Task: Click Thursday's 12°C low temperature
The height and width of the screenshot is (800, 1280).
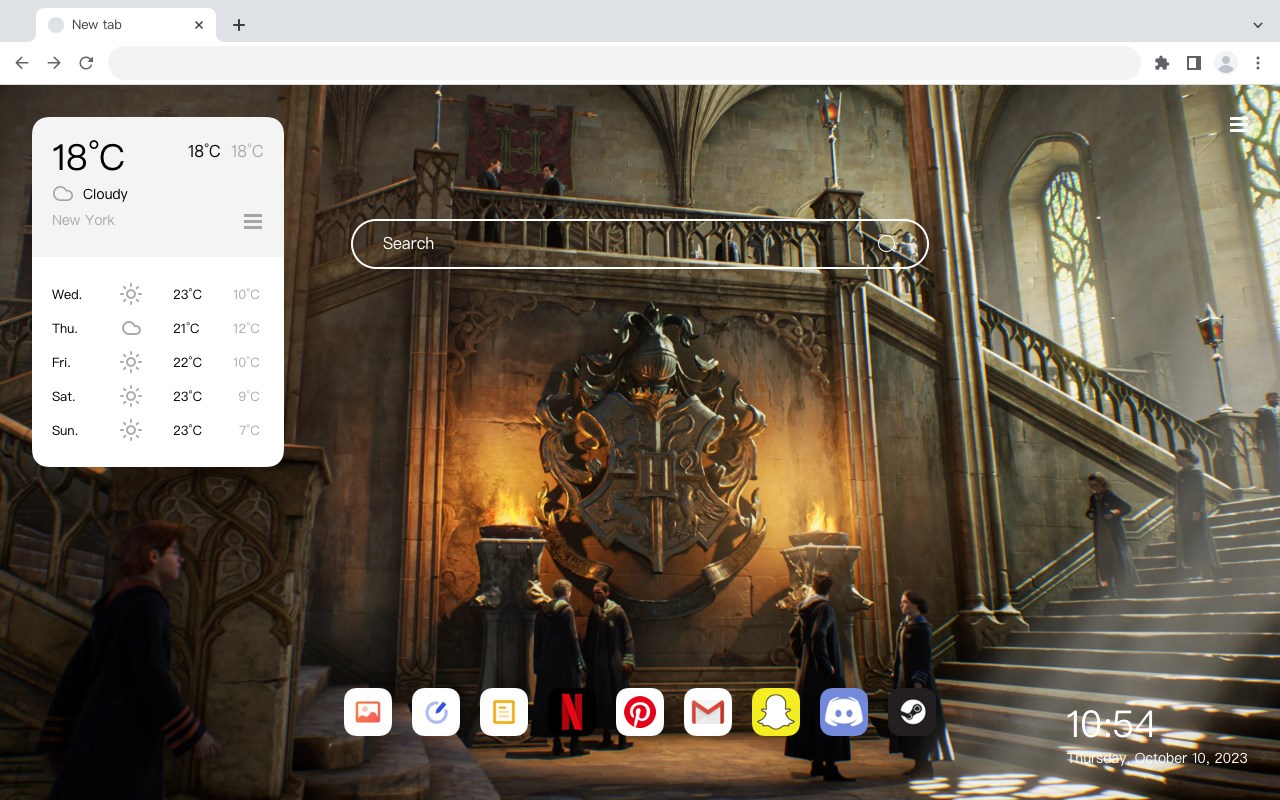Action: click(x=247, y=329)
